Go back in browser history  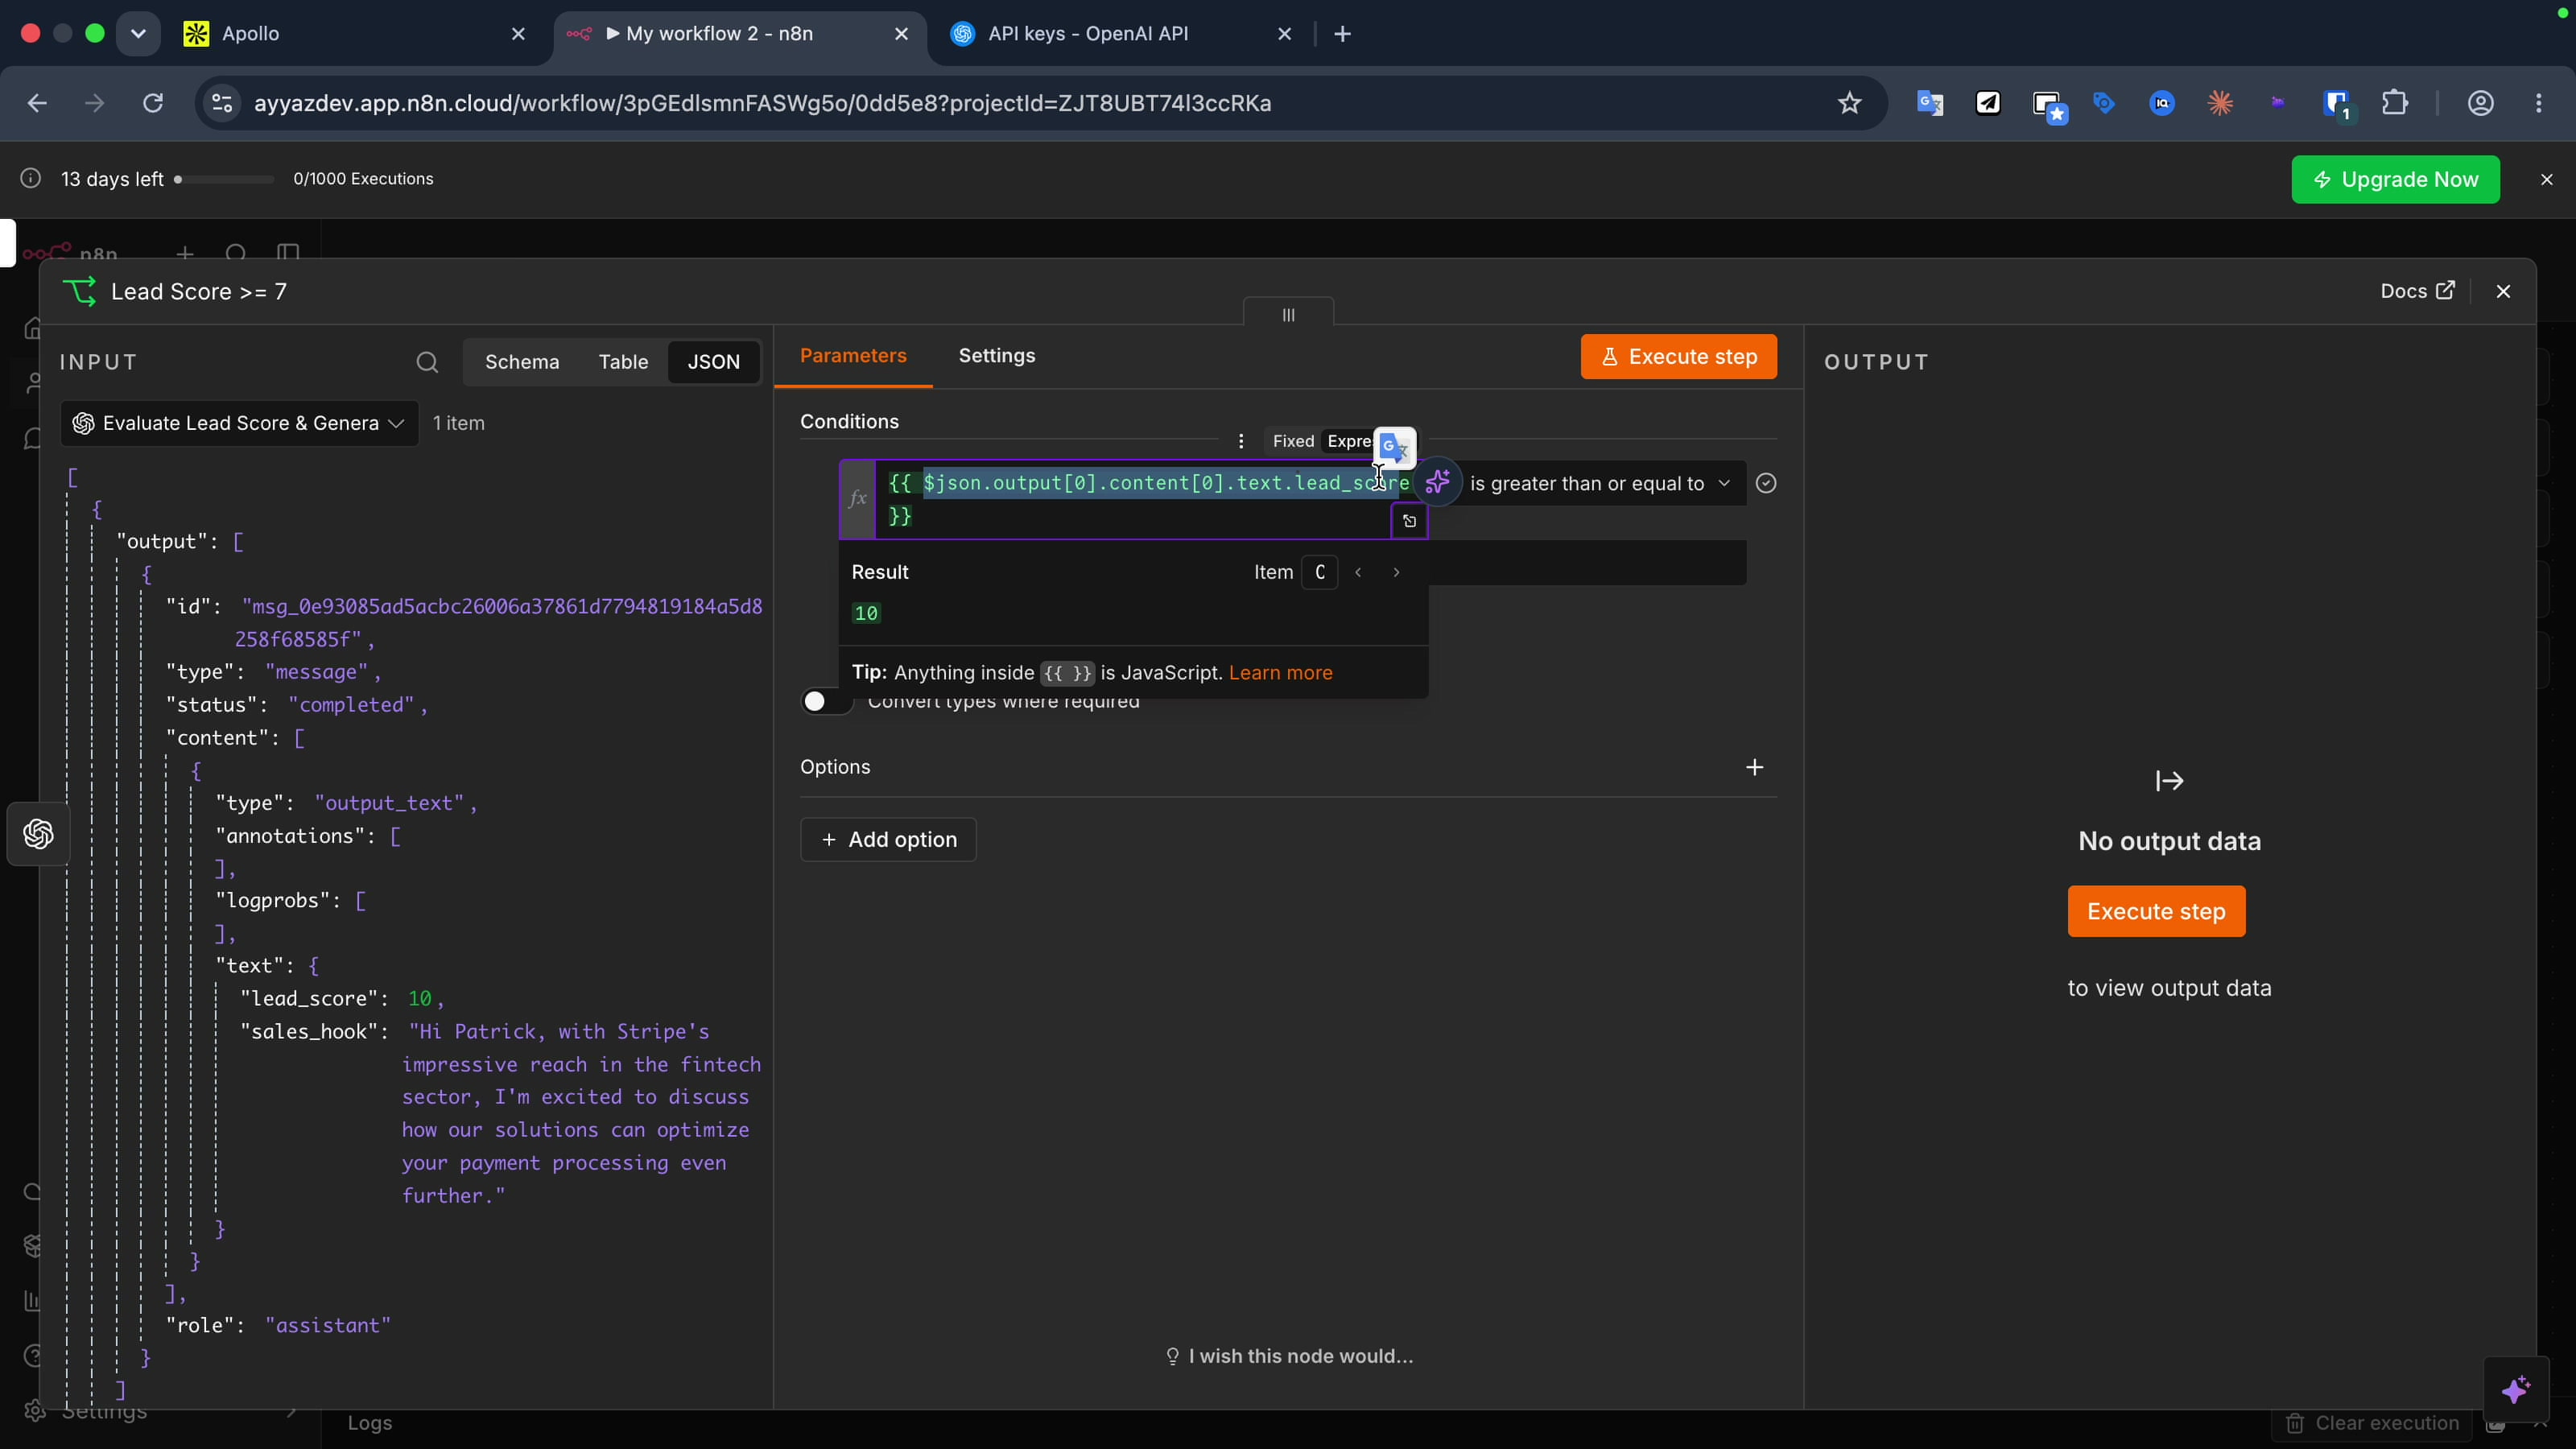click(37, 103)
